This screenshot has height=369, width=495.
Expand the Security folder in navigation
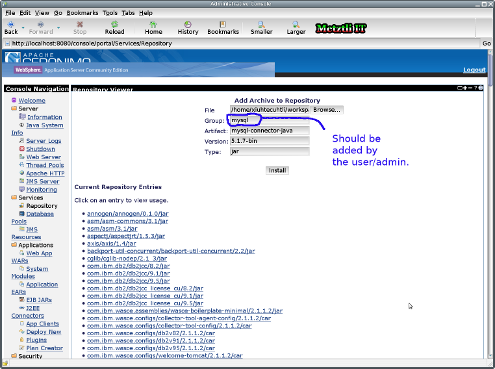pyautogui.click(x=14, y=356)
